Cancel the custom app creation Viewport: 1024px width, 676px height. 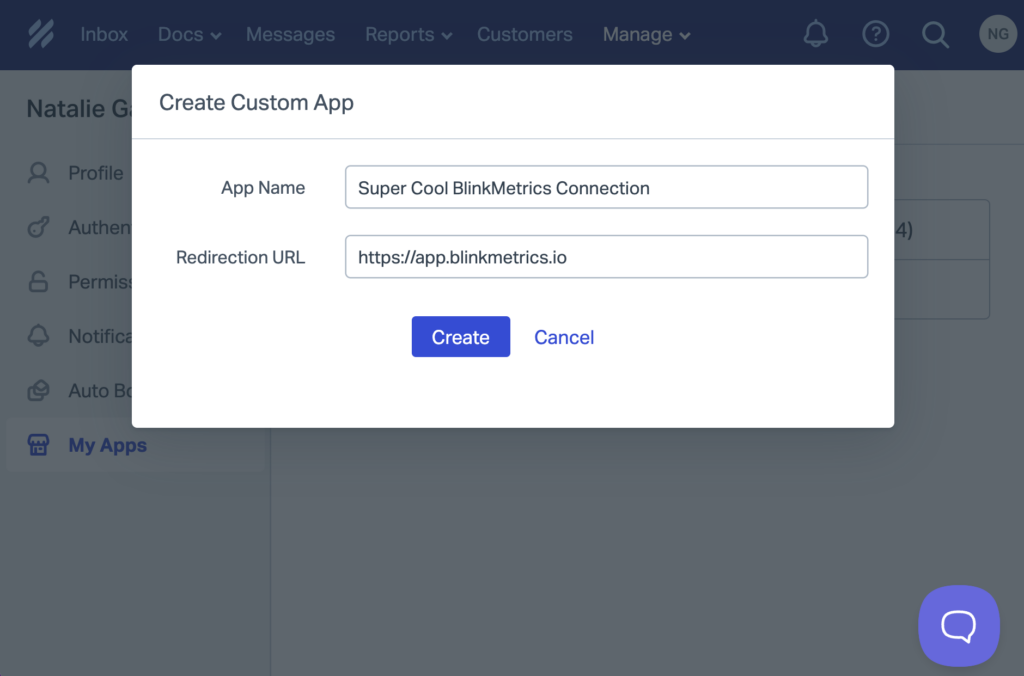(x=563, y=337)
